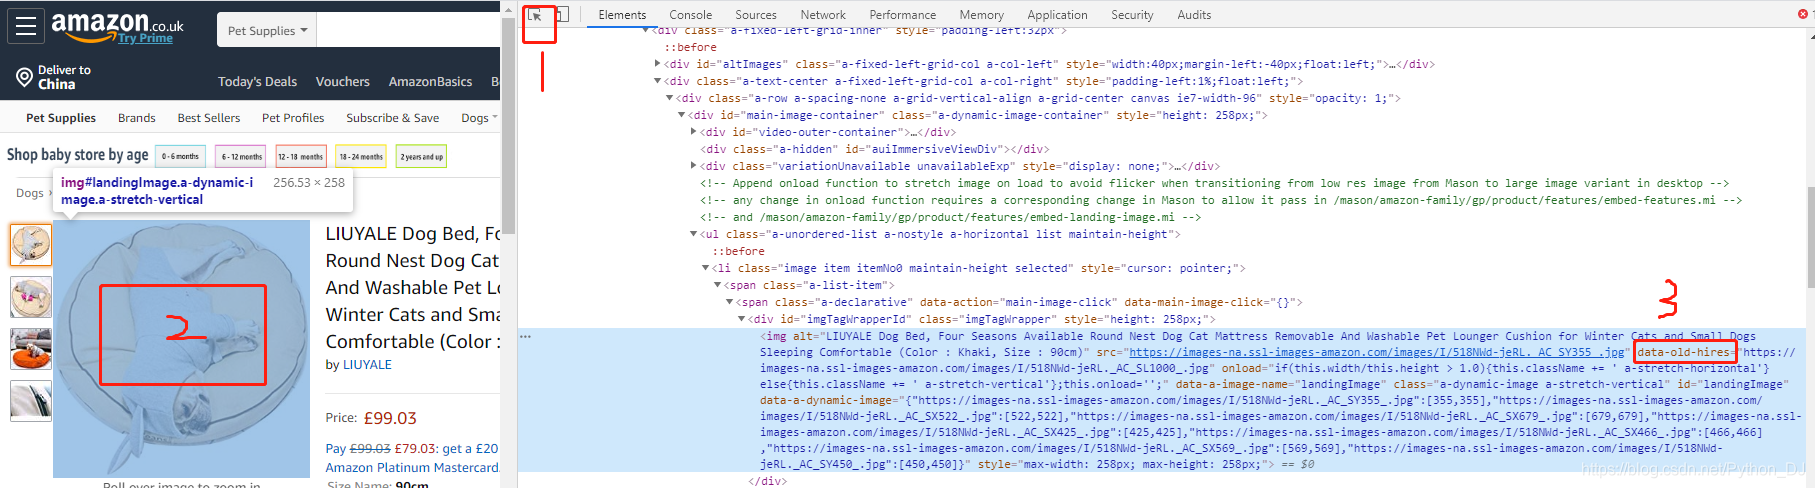
Task: Select the 18 - 24 months age button
Action: (x=361, y=156)
